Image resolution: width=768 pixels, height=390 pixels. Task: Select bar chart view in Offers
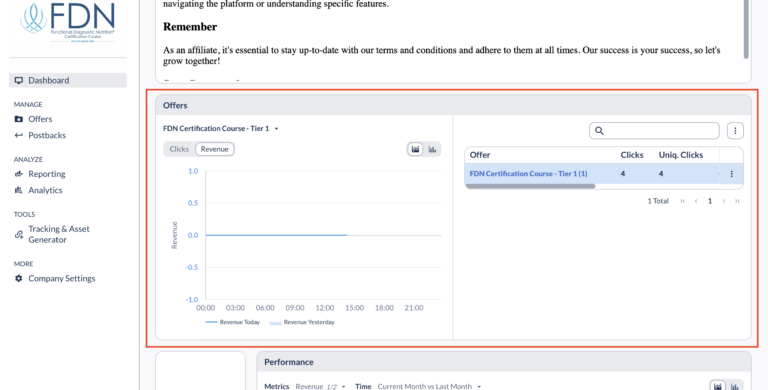point(432,149)
